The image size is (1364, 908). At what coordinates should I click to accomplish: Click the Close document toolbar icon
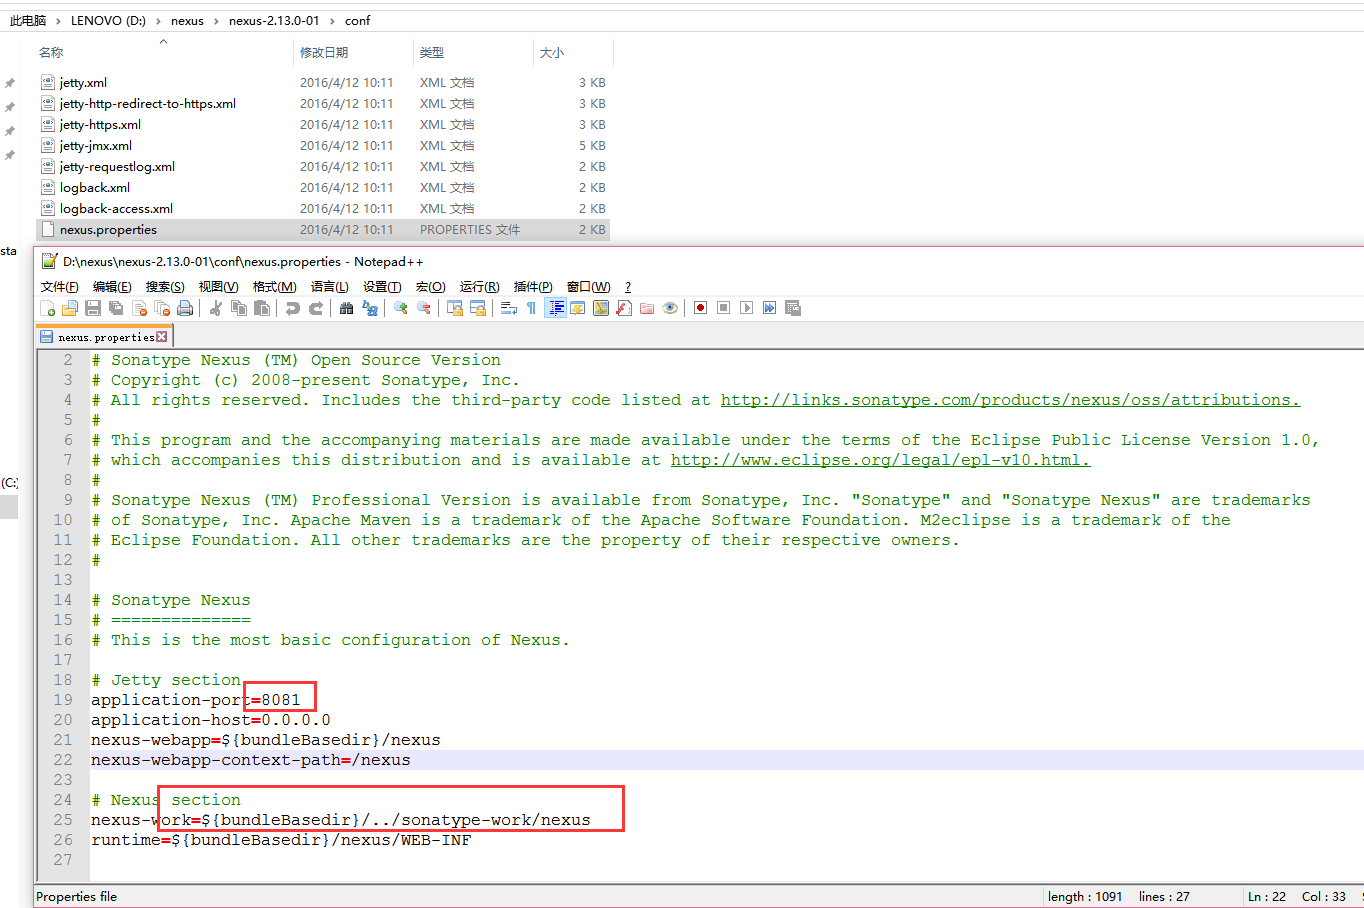[140, 308]
